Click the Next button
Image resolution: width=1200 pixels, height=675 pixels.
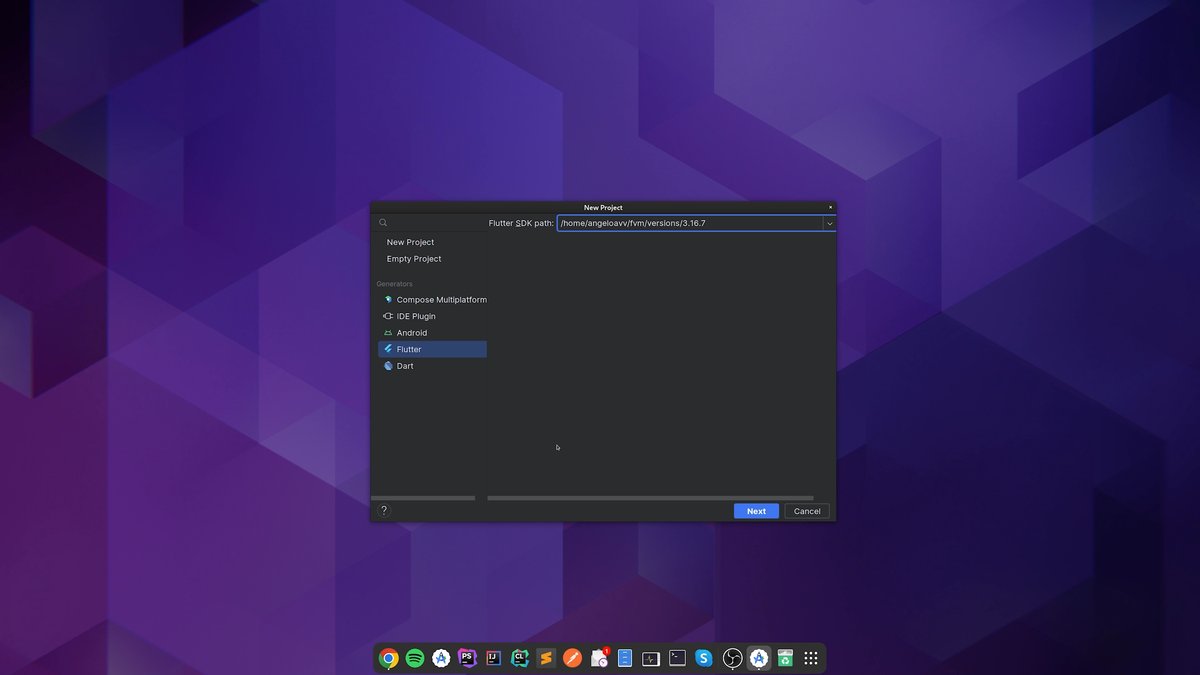pos(756,511)
